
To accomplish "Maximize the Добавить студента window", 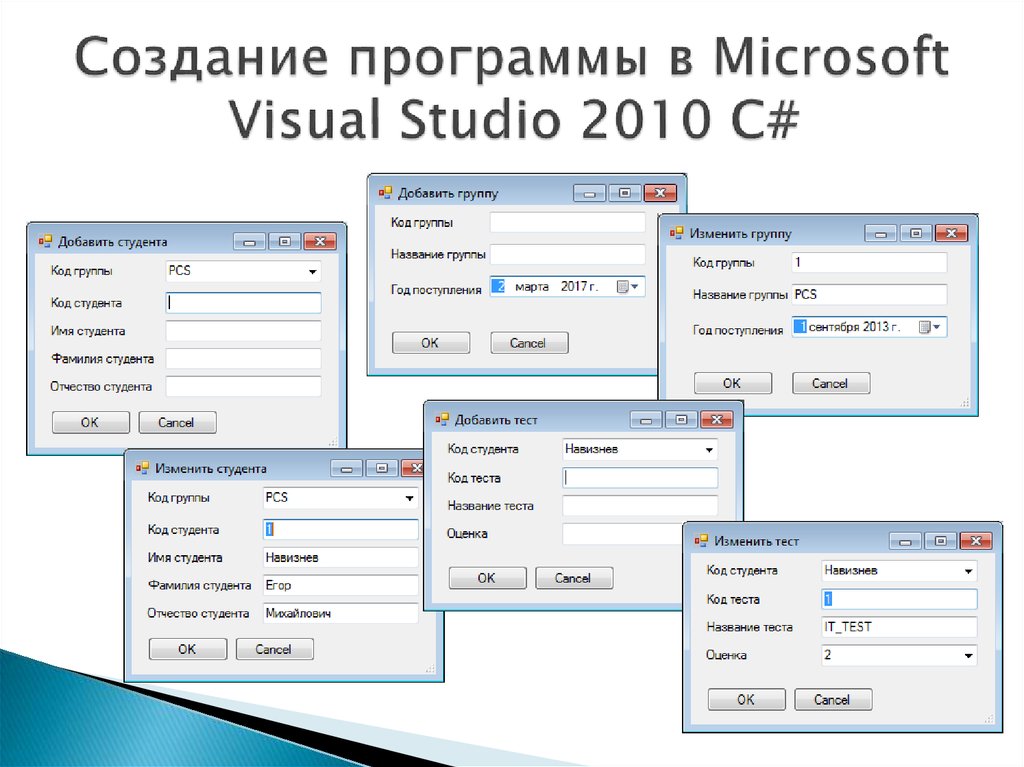I will pyautogui.click(x=285, y=242).
